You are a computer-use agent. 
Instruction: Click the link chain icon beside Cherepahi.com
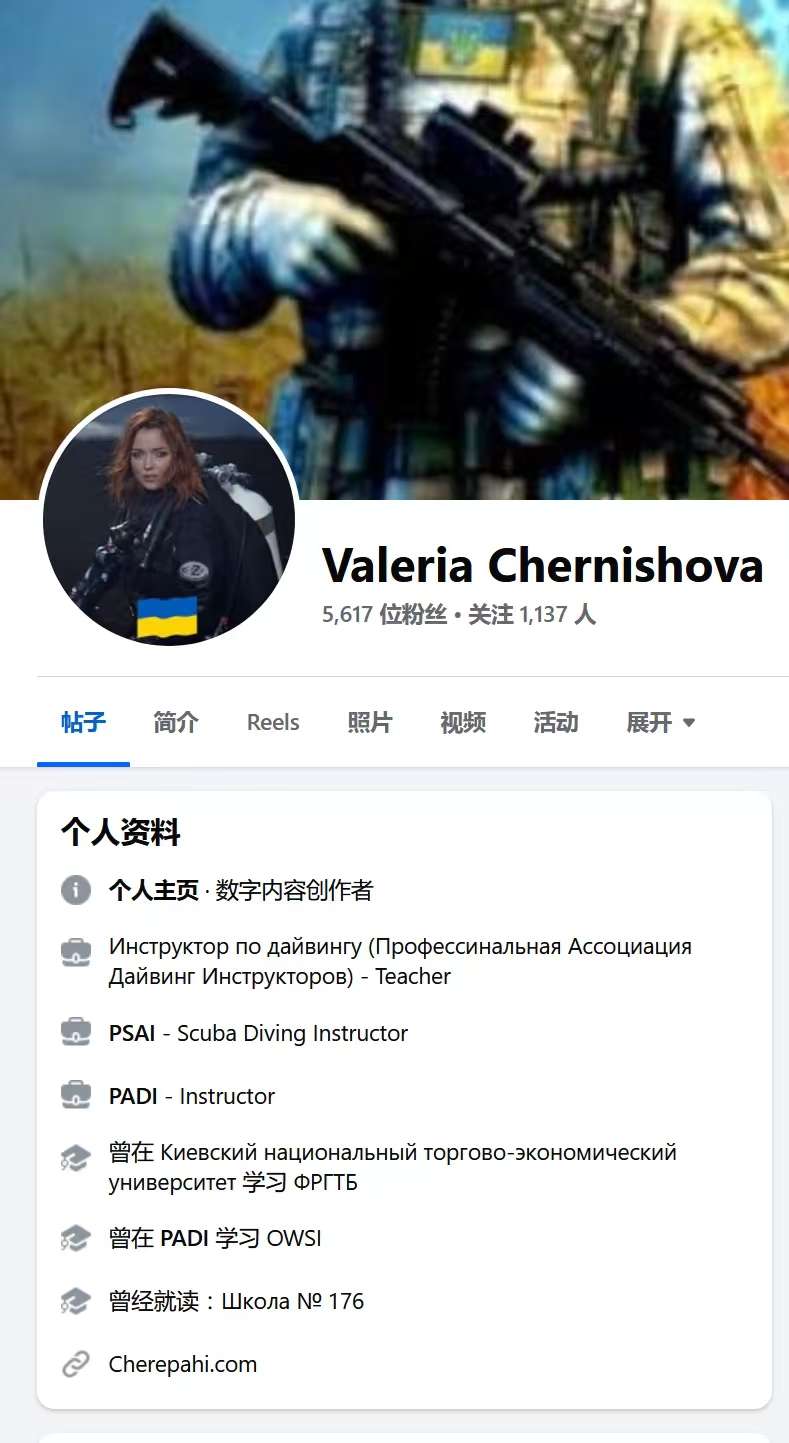(76, 1364)
